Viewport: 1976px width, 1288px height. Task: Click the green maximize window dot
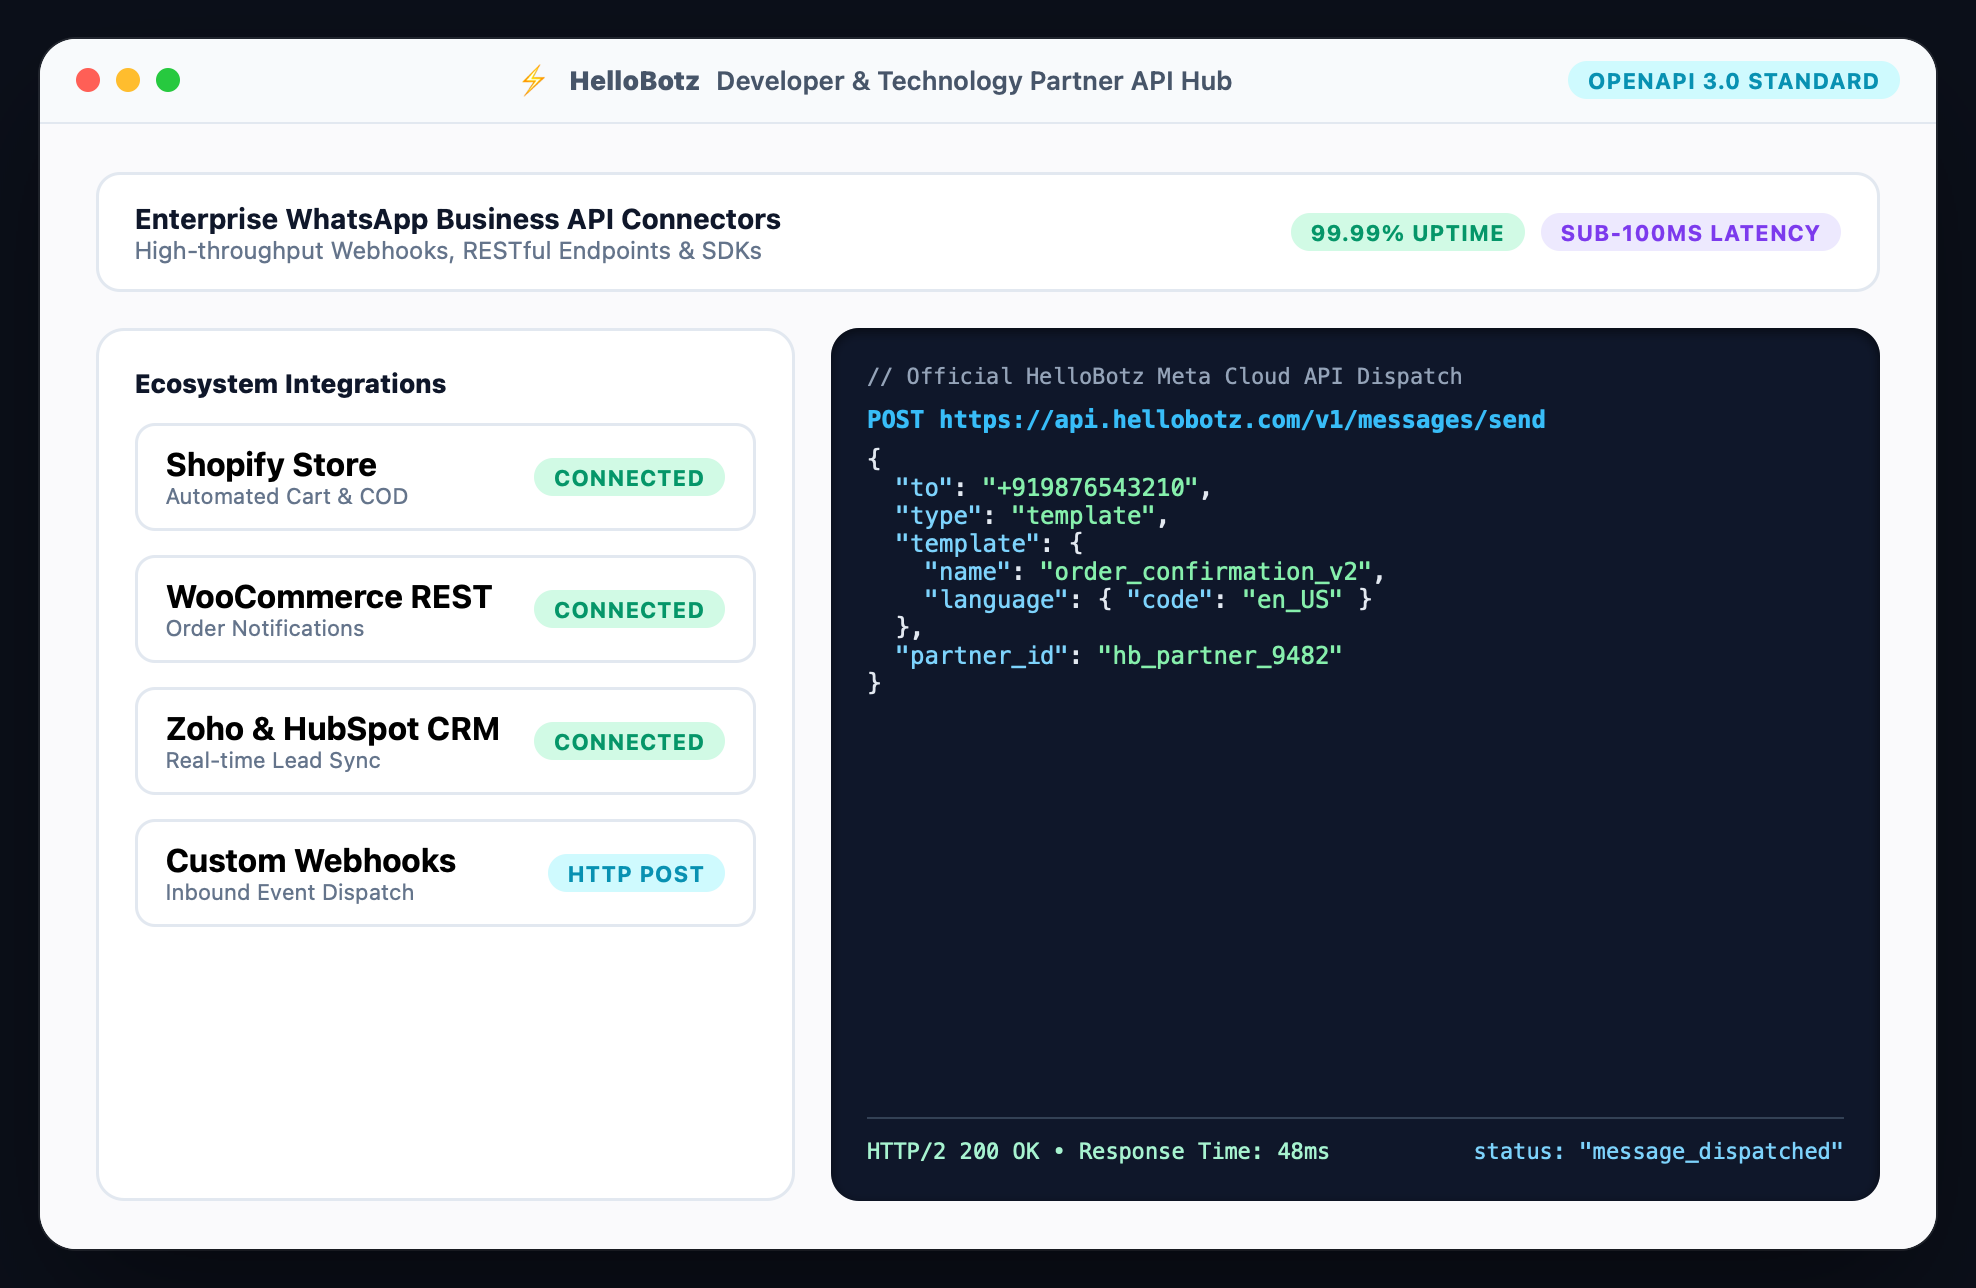(168, 80)
